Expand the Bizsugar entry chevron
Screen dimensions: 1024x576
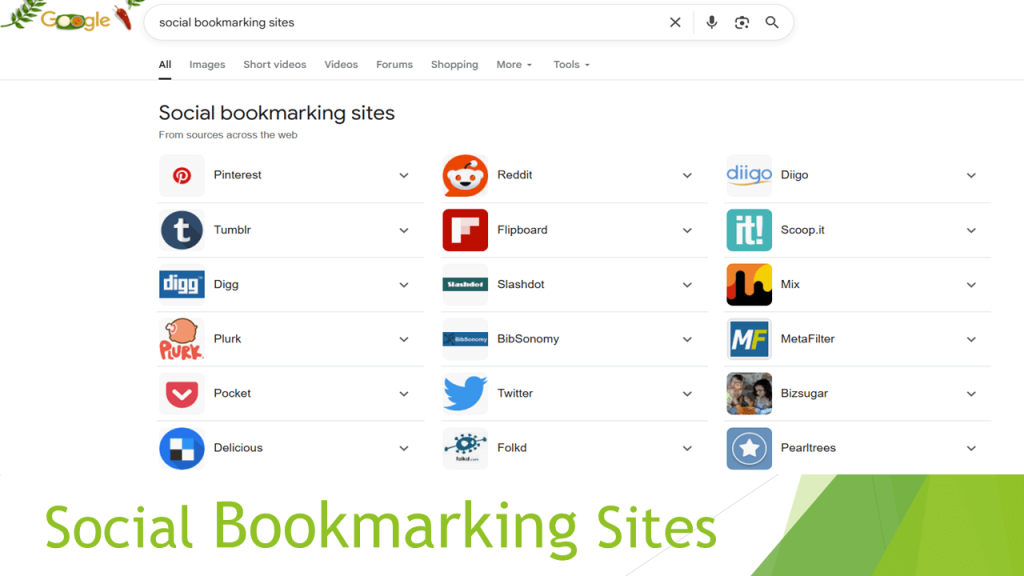[971, 394]
